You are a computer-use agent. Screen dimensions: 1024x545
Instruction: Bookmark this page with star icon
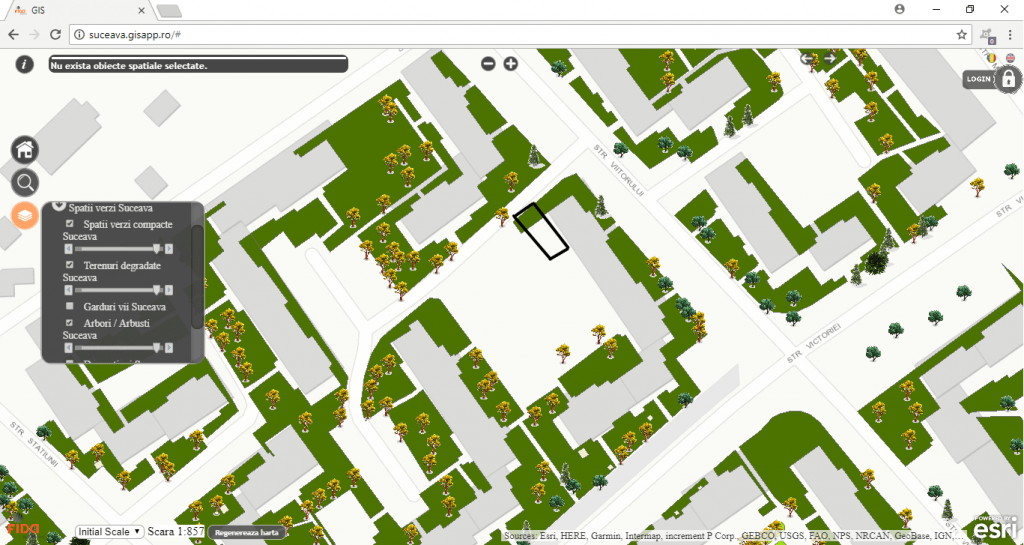point(961,35)
